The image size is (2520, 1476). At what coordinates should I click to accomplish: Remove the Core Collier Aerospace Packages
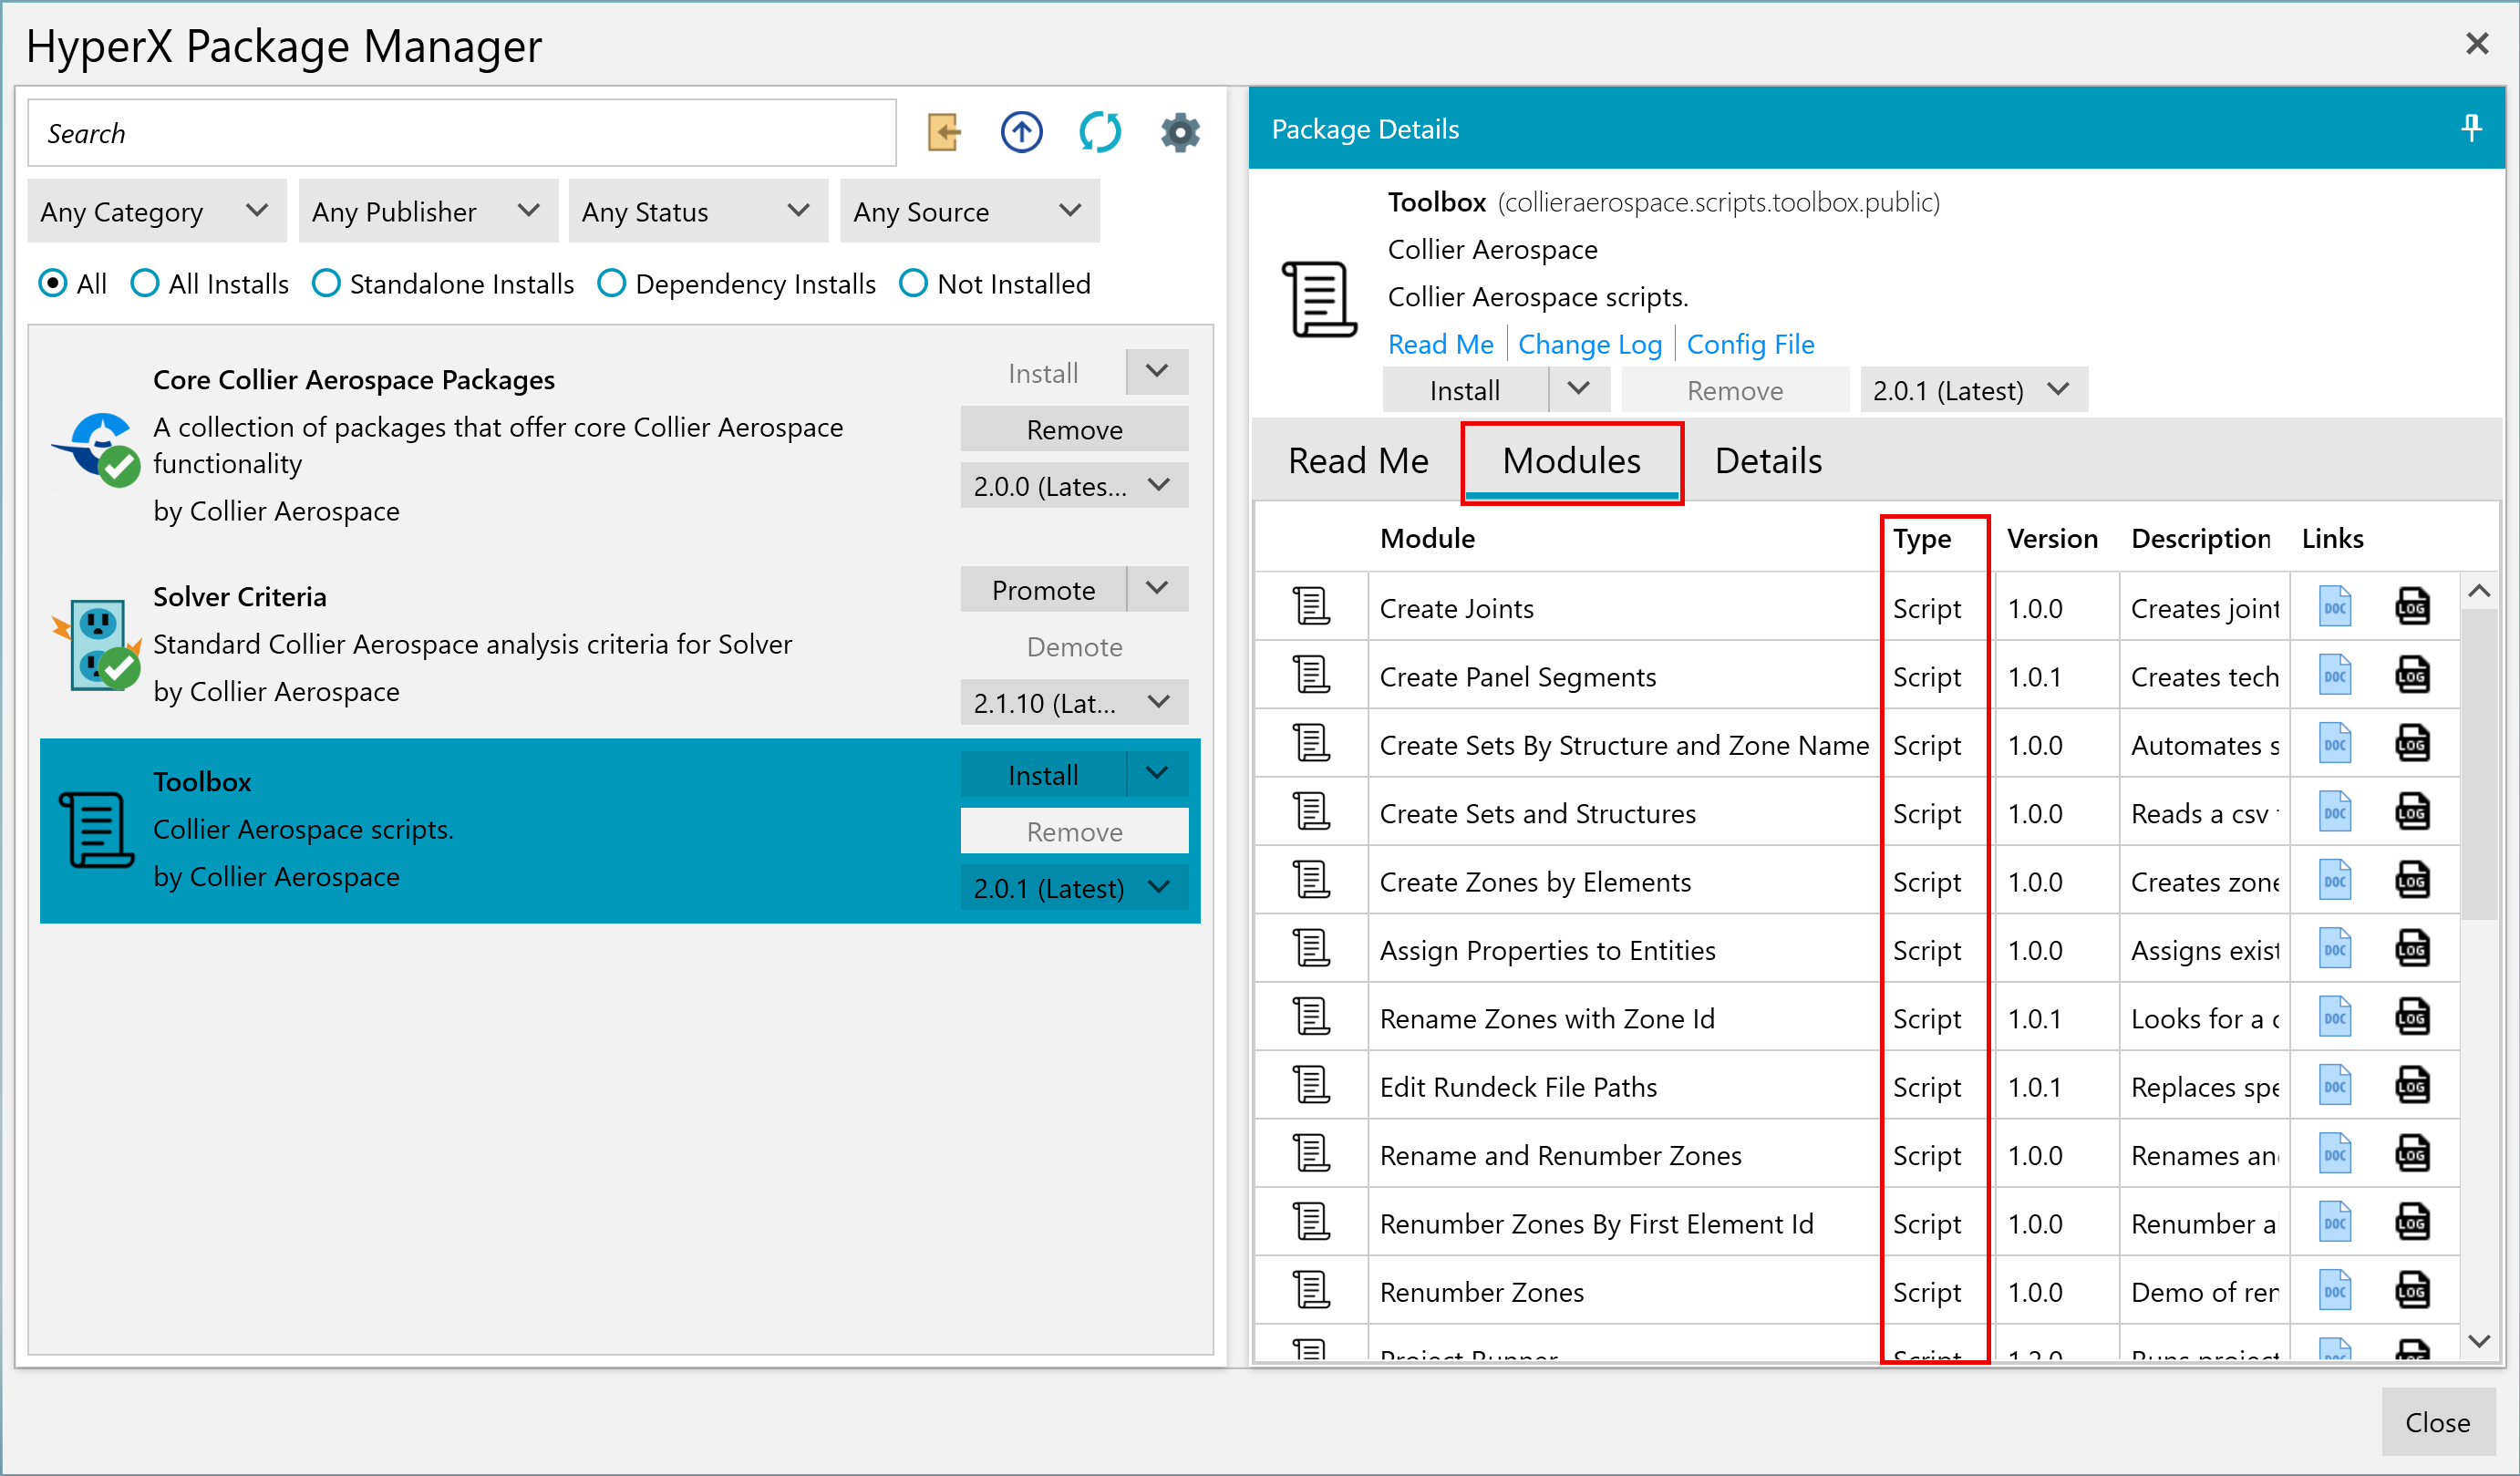point(1074,429)
